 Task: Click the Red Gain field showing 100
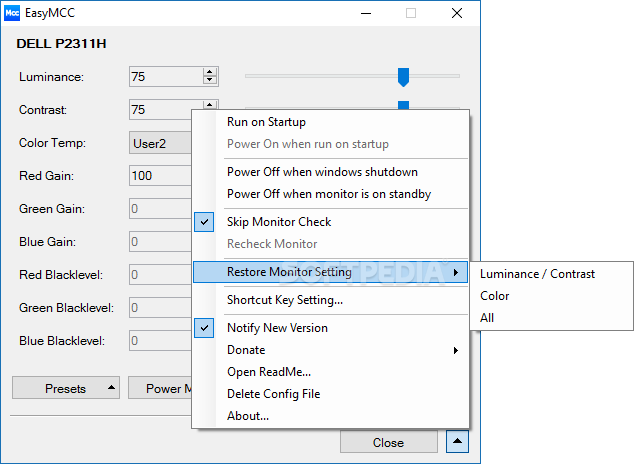(x=160, y=175)
